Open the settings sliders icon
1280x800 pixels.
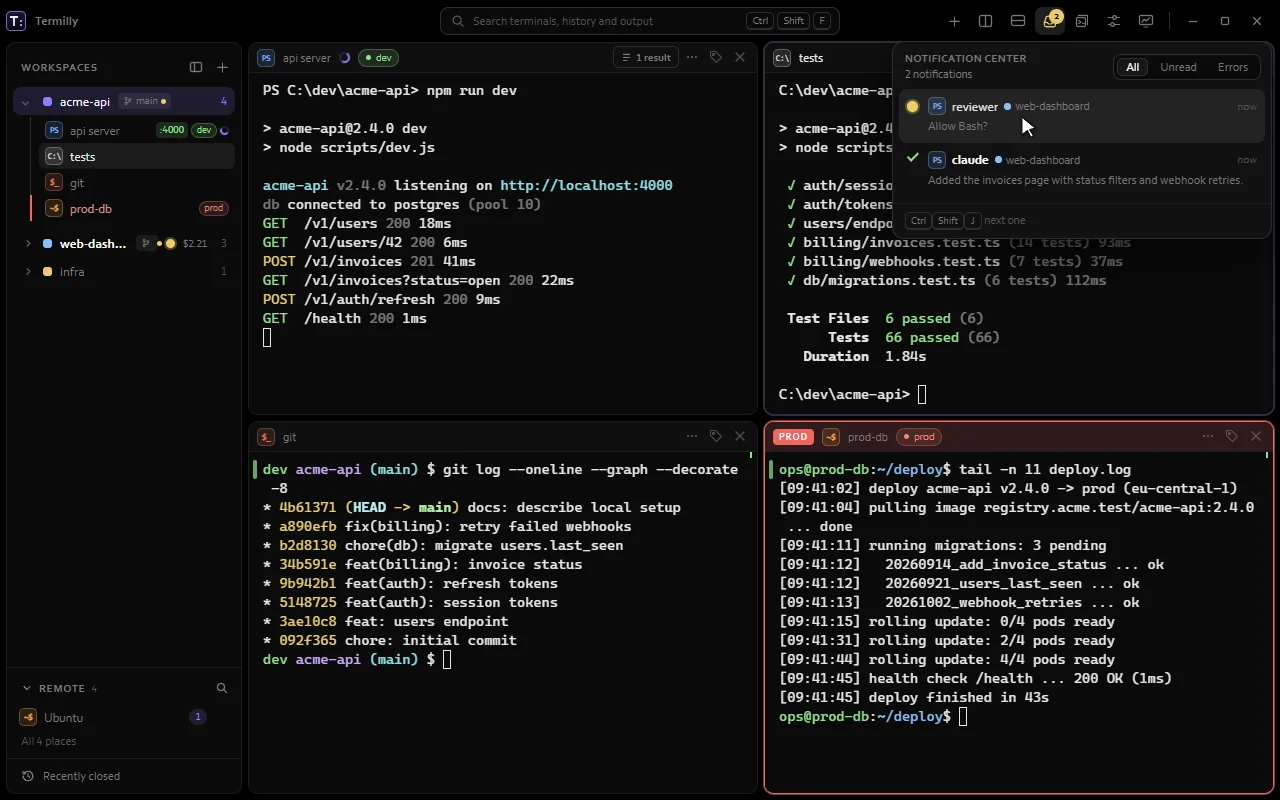1114,21
